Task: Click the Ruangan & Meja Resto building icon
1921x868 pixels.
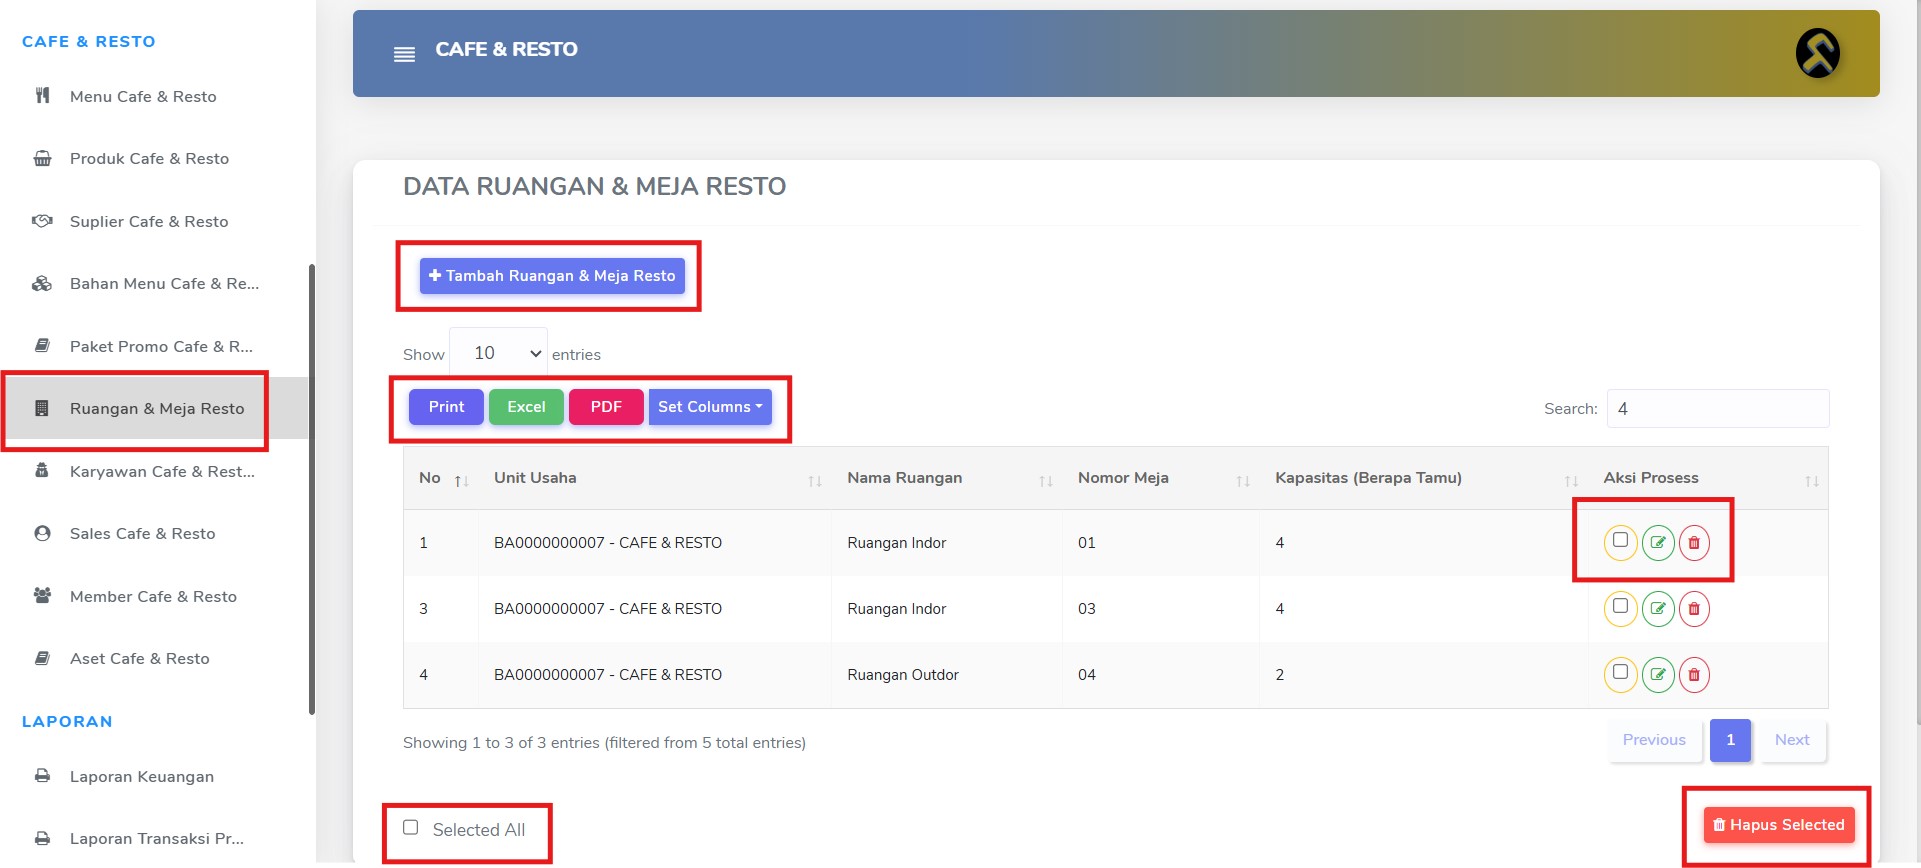Action: 42,408
